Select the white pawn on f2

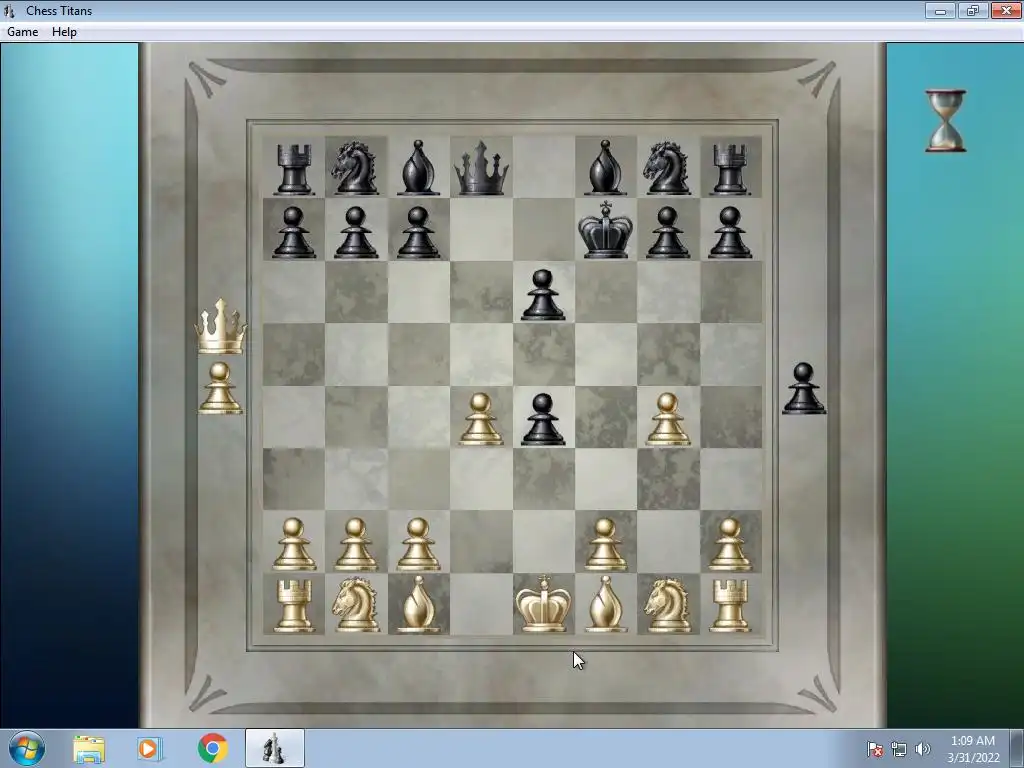605,545
